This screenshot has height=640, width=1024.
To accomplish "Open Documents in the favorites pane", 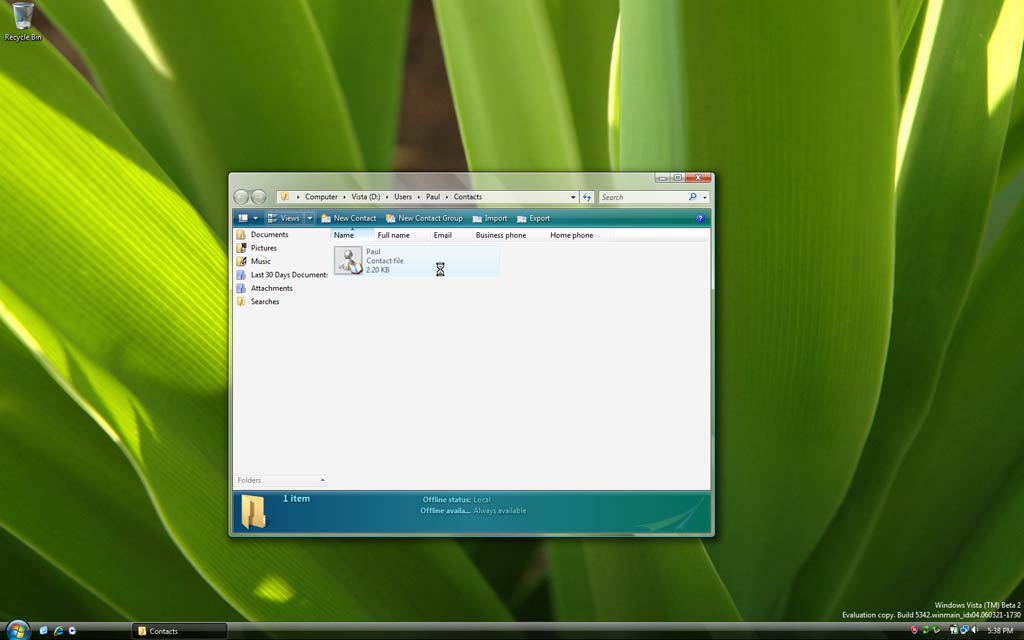I will coord(269,235).
